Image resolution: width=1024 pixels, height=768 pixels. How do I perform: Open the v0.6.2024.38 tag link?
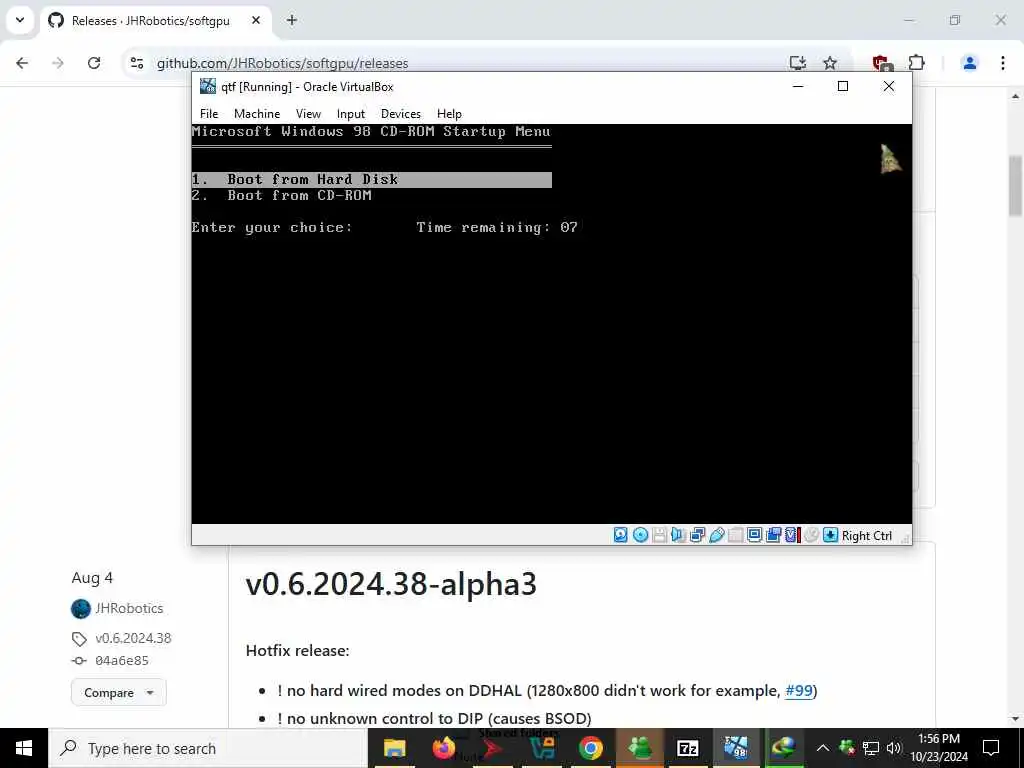pos(133,639)
